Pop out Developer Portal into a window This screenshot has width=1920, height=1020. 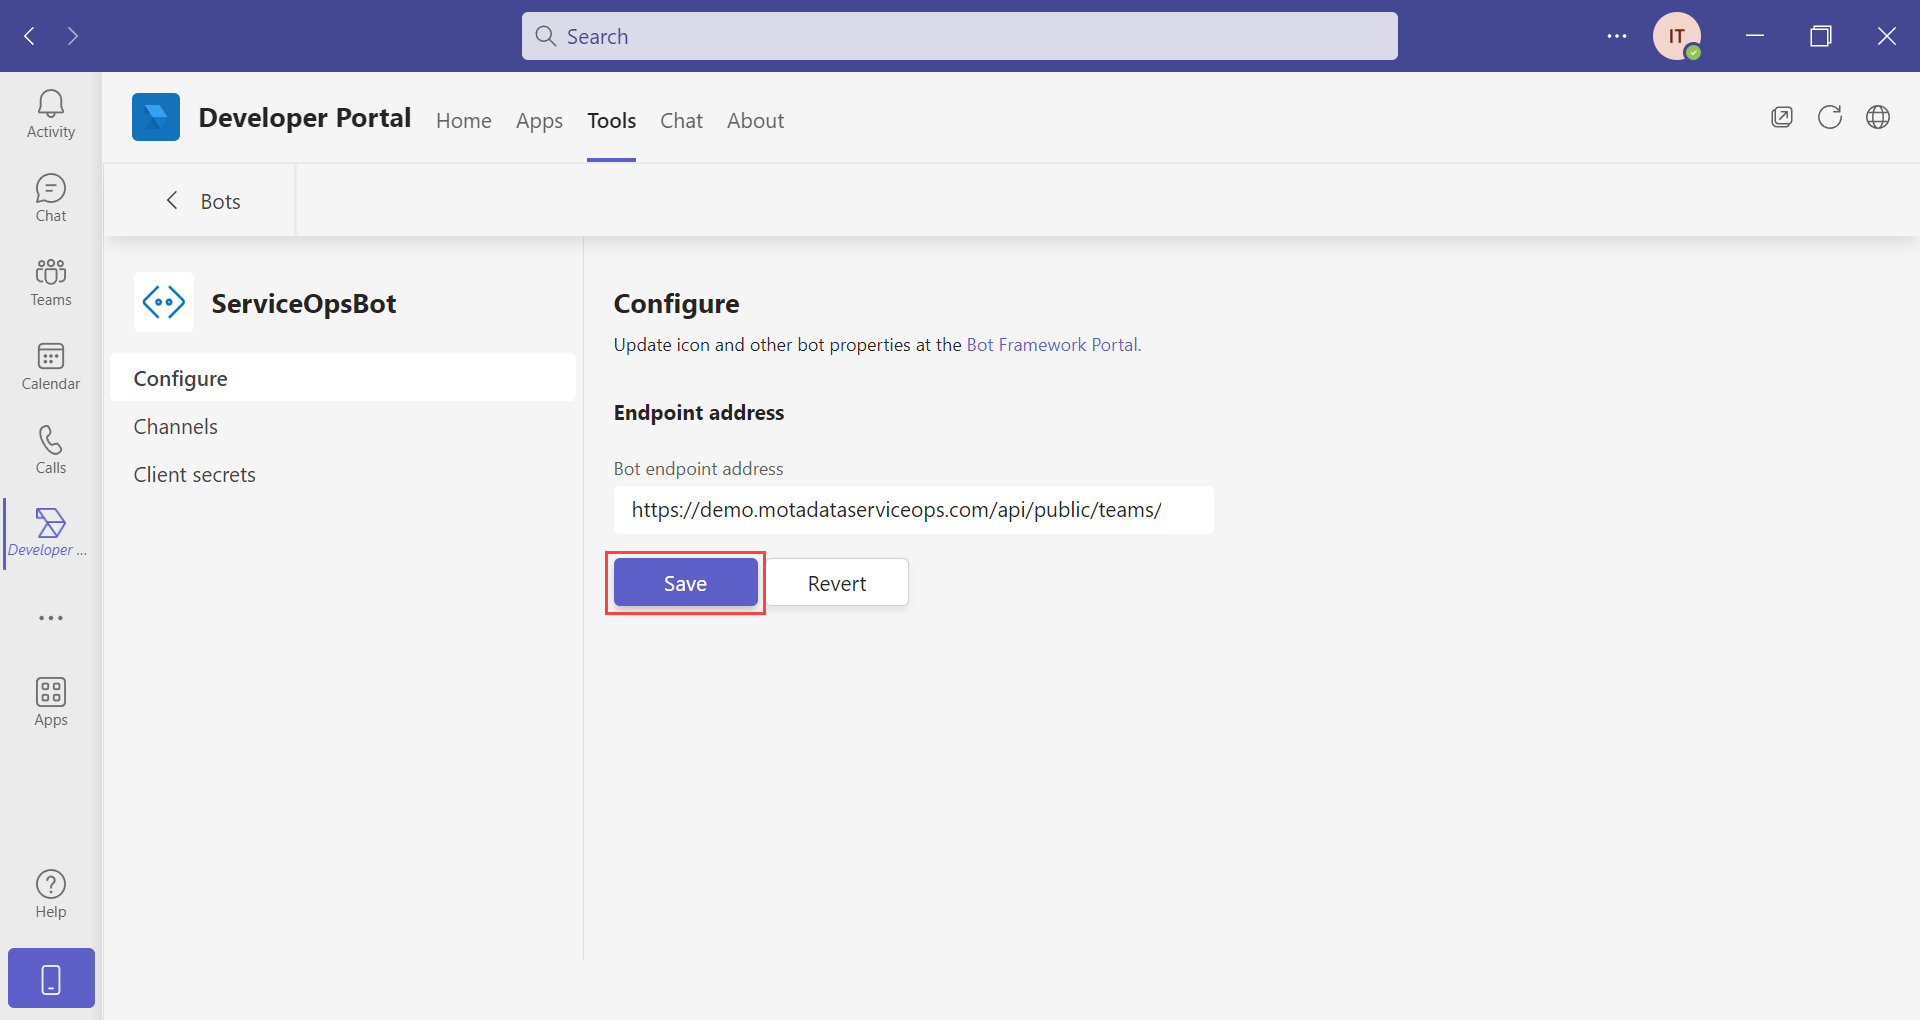coord(1782,117)
